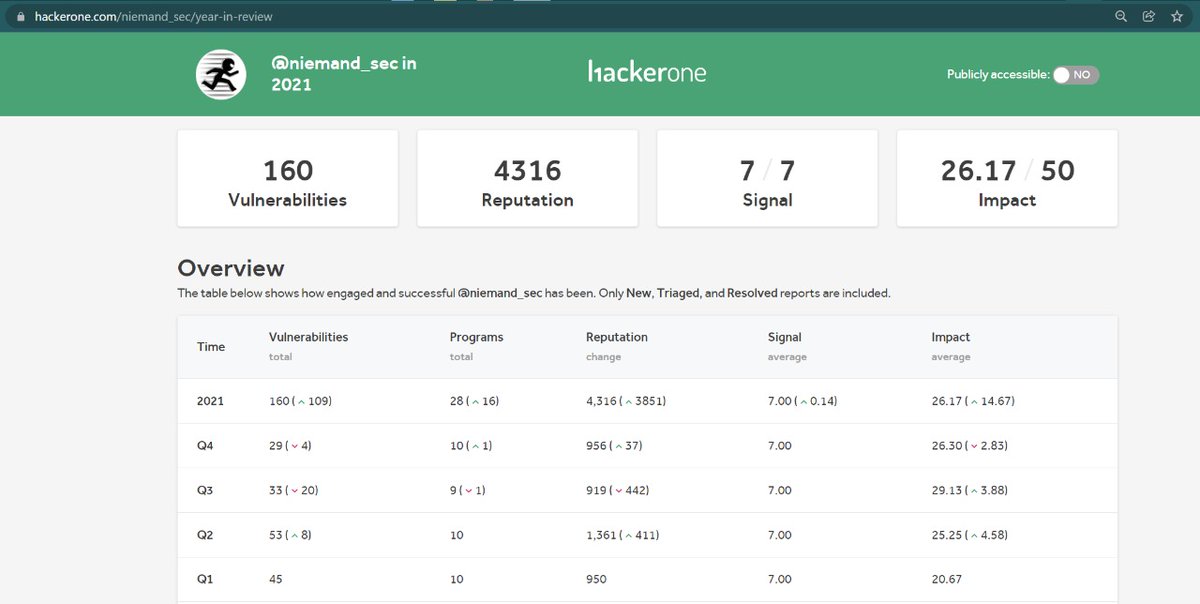Screen dimensions: 1200x604
Task: Click the lock icon in address bar
Action: point(19,17)
